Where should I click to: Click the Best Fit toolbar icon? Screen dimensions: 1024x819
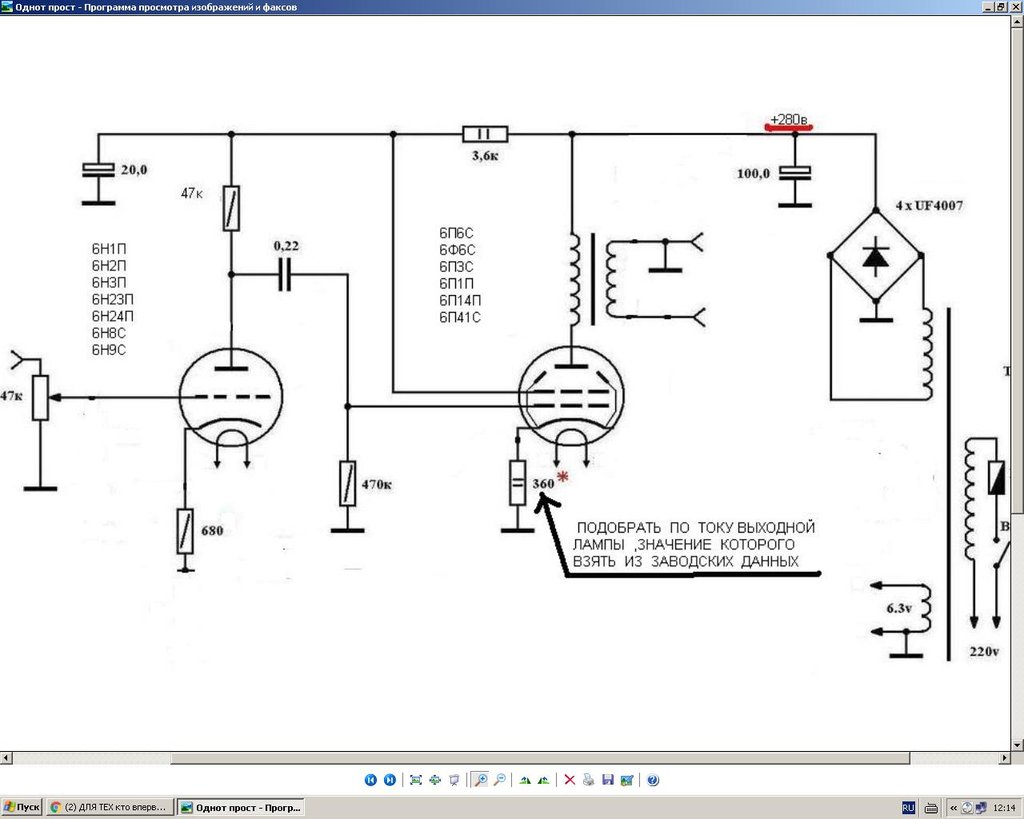(416, 780)
